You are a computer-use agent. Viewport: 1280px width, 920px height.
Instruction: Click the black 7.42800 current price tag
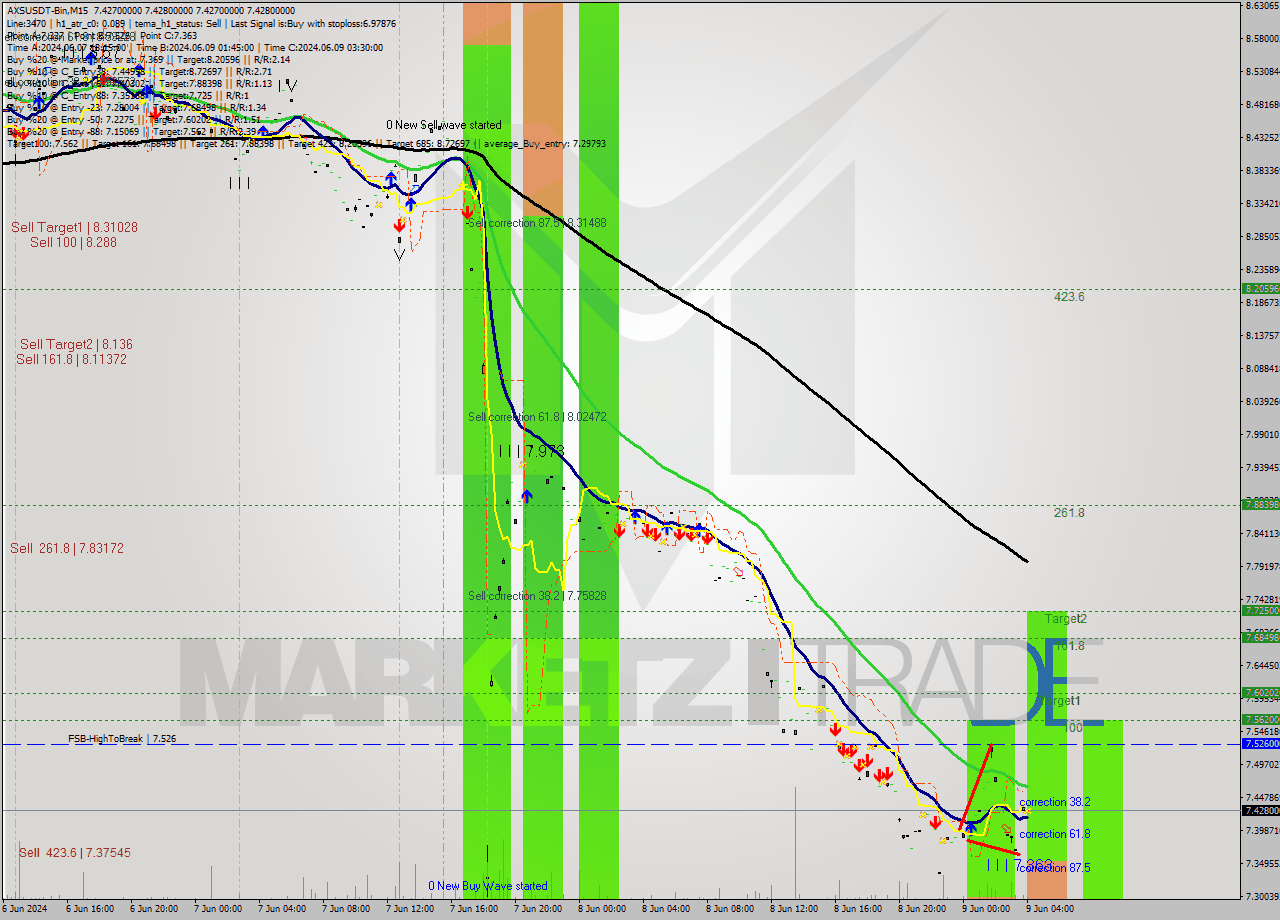coord(1260,810)
